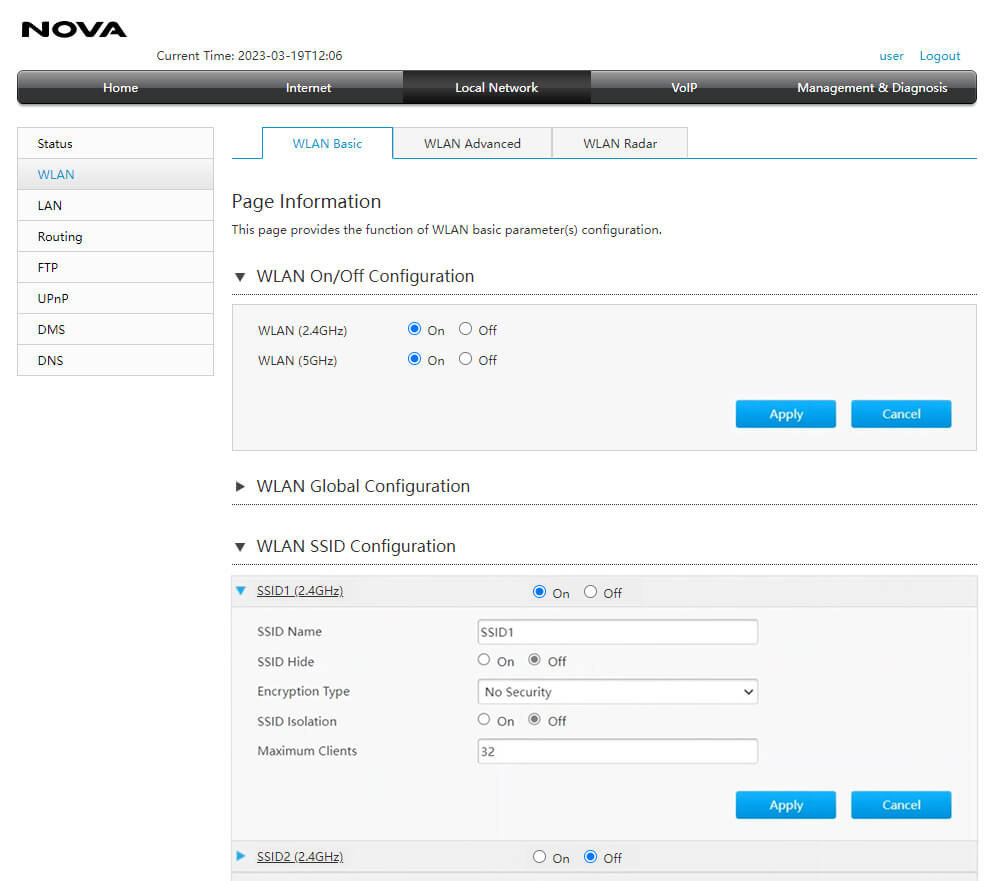Collapse the WLAN On/Off Configuration section
Screen dimensions: 986x881
[240, 277]
